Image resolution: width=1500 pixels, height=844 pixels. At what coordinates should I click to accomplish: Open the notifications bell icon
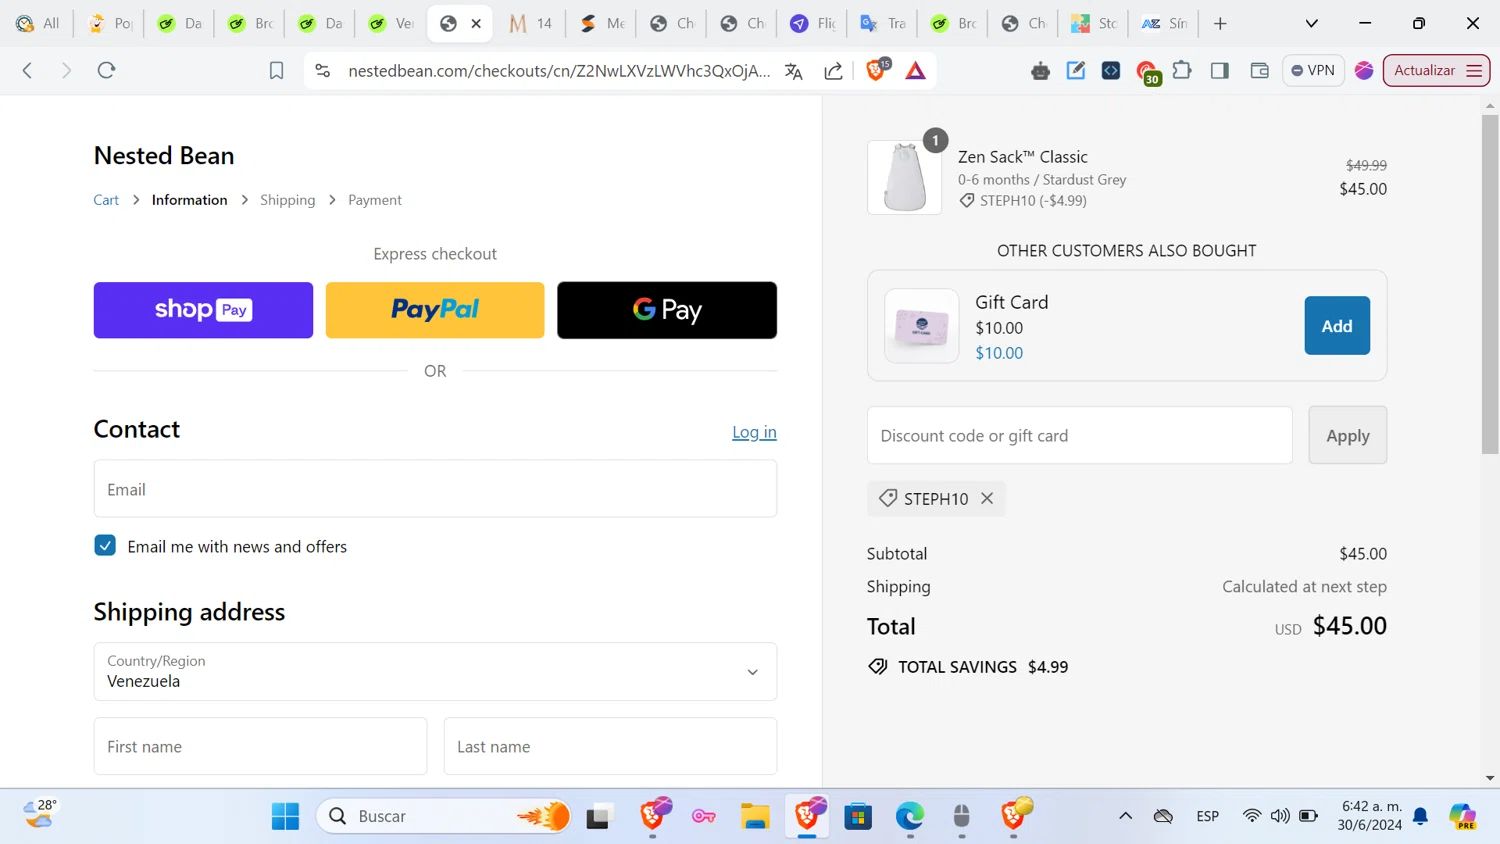click(x=1420, y=817)
